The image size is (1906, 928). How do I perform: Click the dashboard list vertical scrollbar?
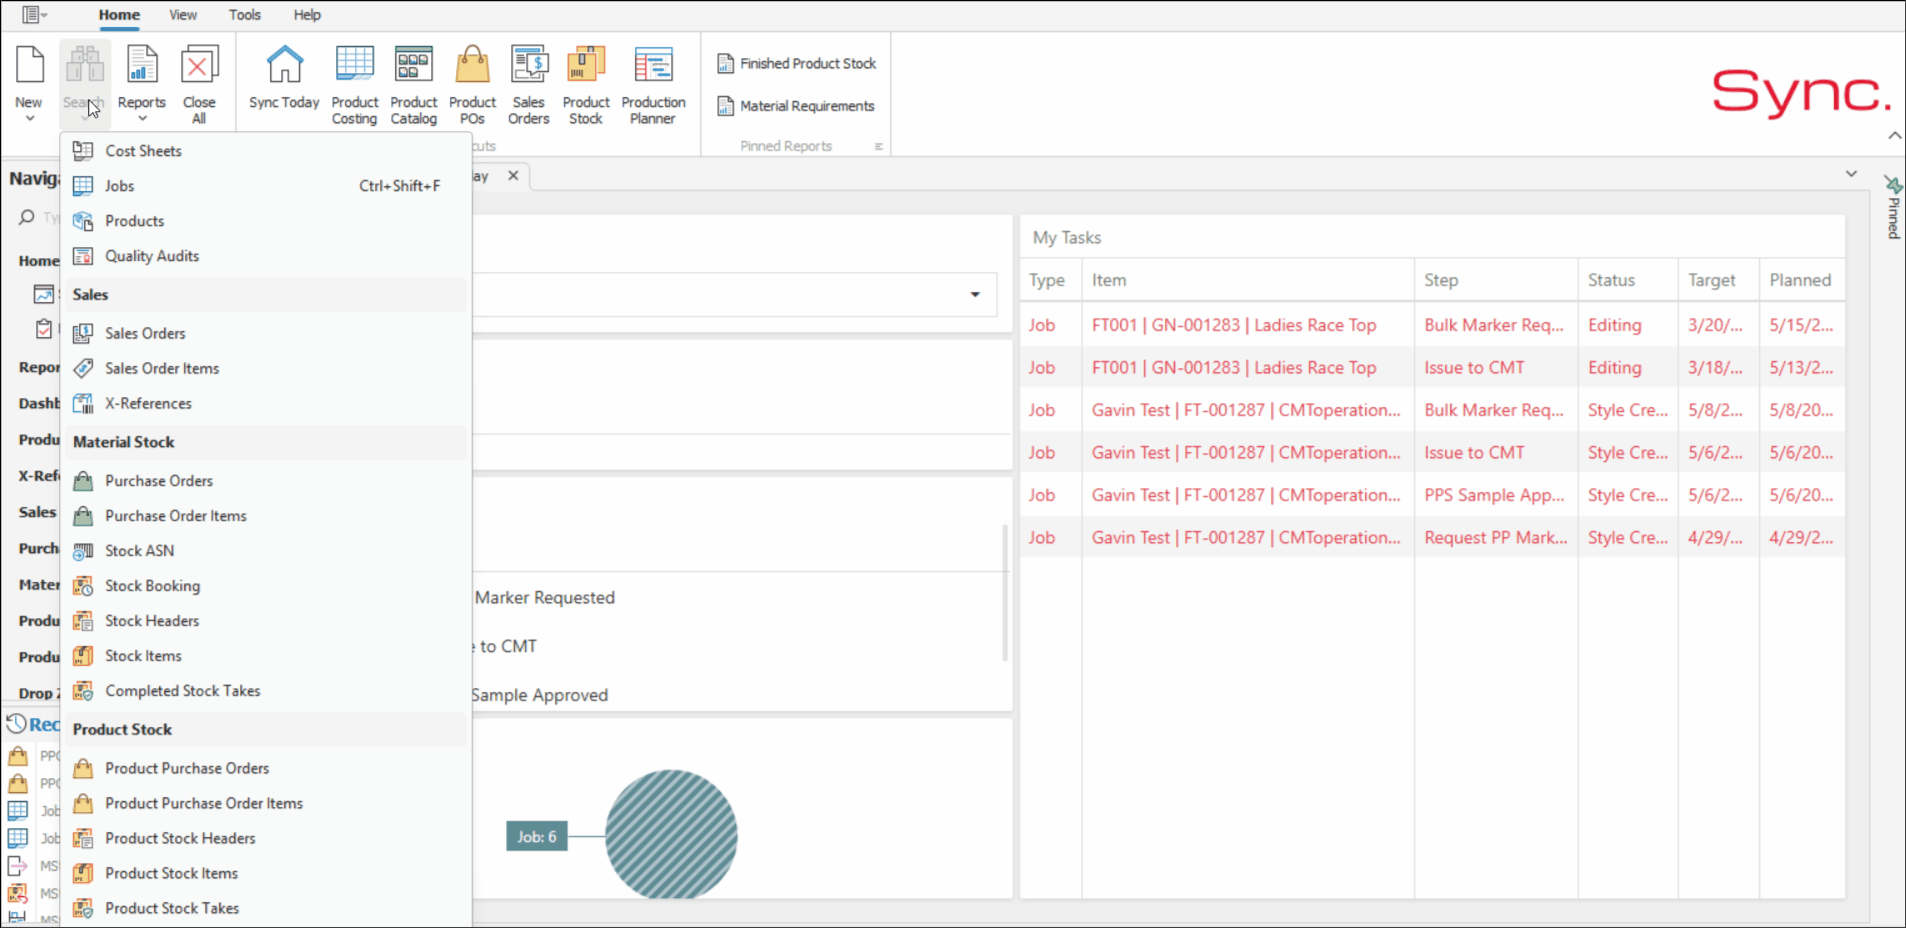[1005, 593]
